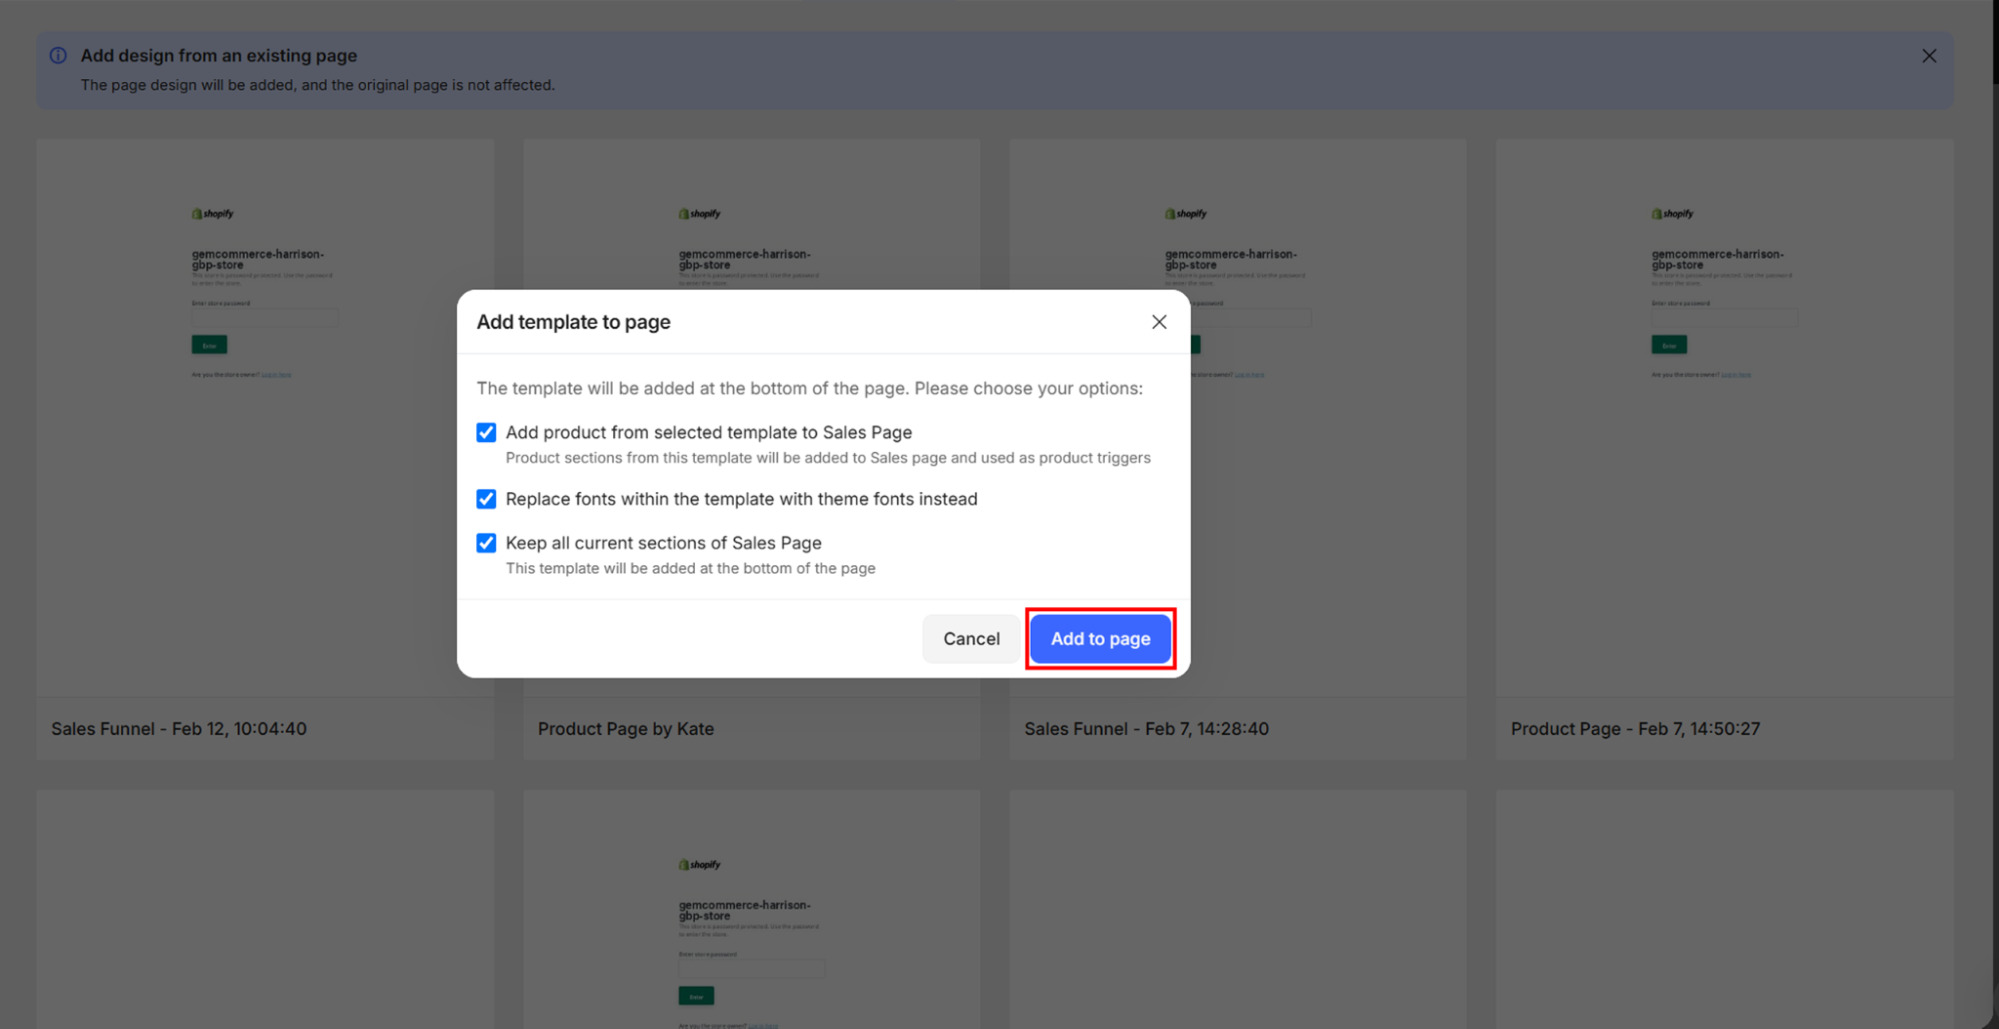
Task: Close the 'Add template to page' dialog
Action: coord(1158,322)
